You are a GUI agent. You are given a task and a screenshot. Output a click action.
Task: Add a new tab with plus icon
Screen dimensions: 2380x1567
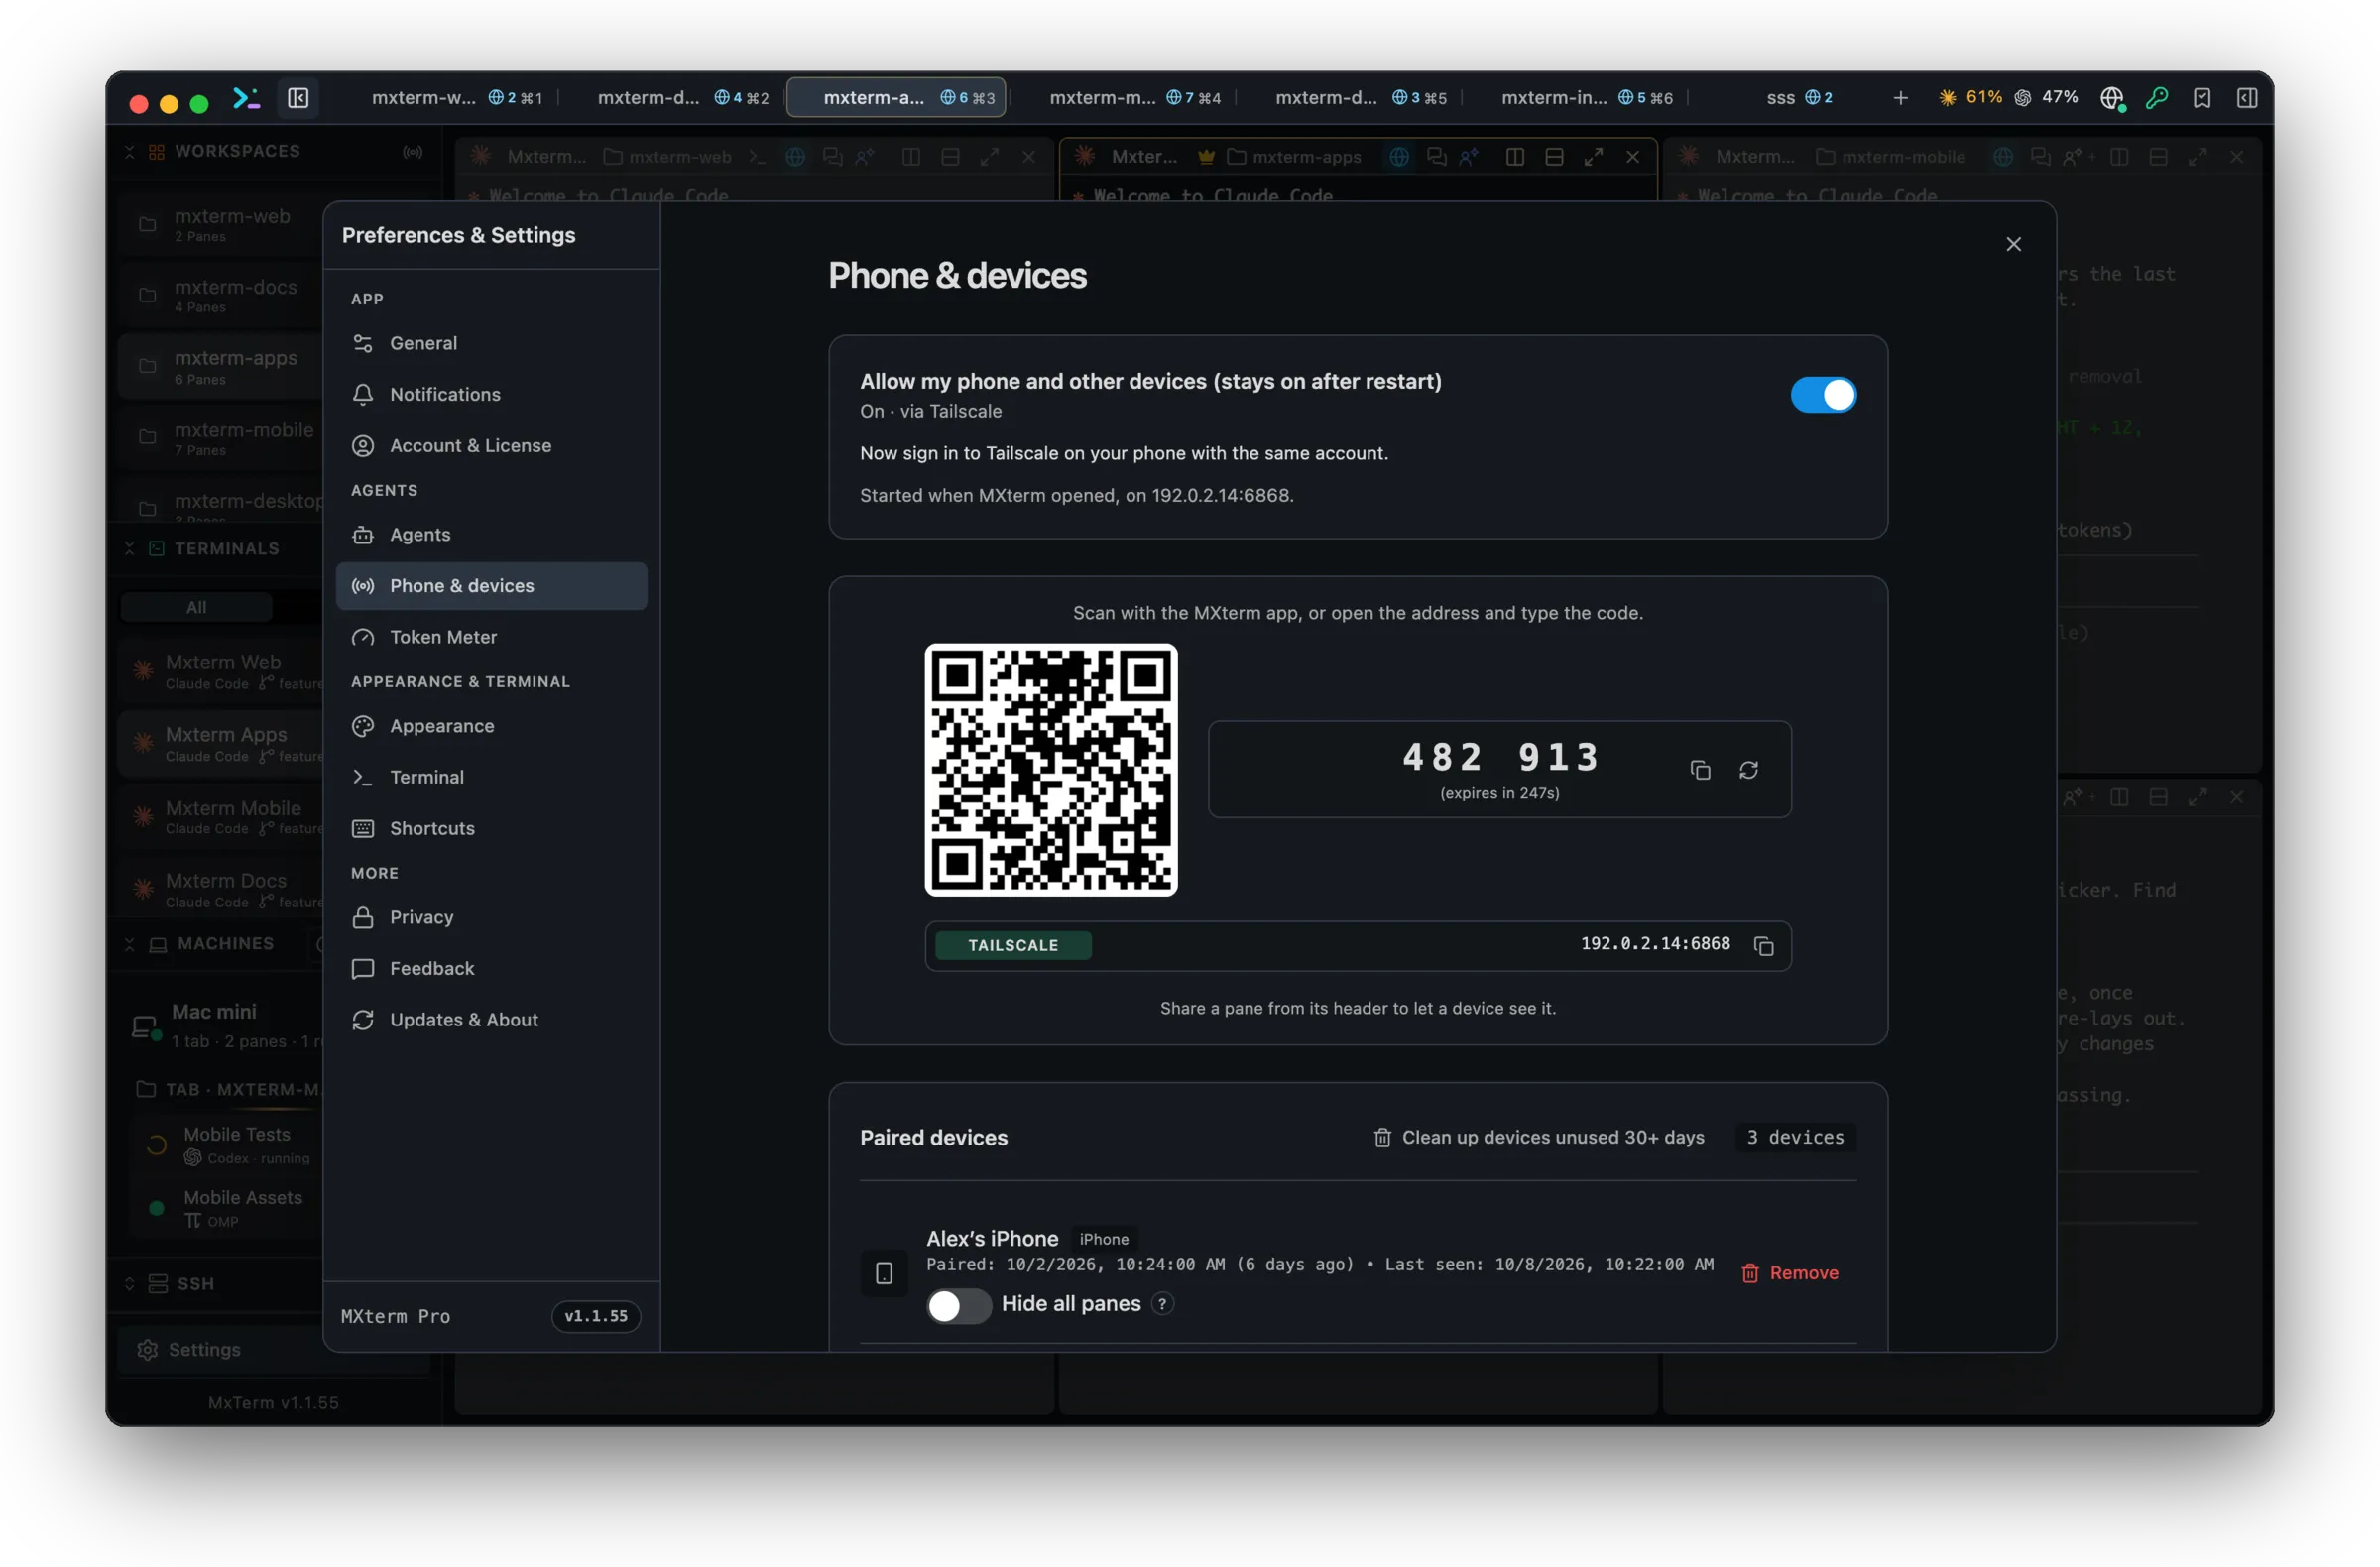click(x=1900, y=98)
